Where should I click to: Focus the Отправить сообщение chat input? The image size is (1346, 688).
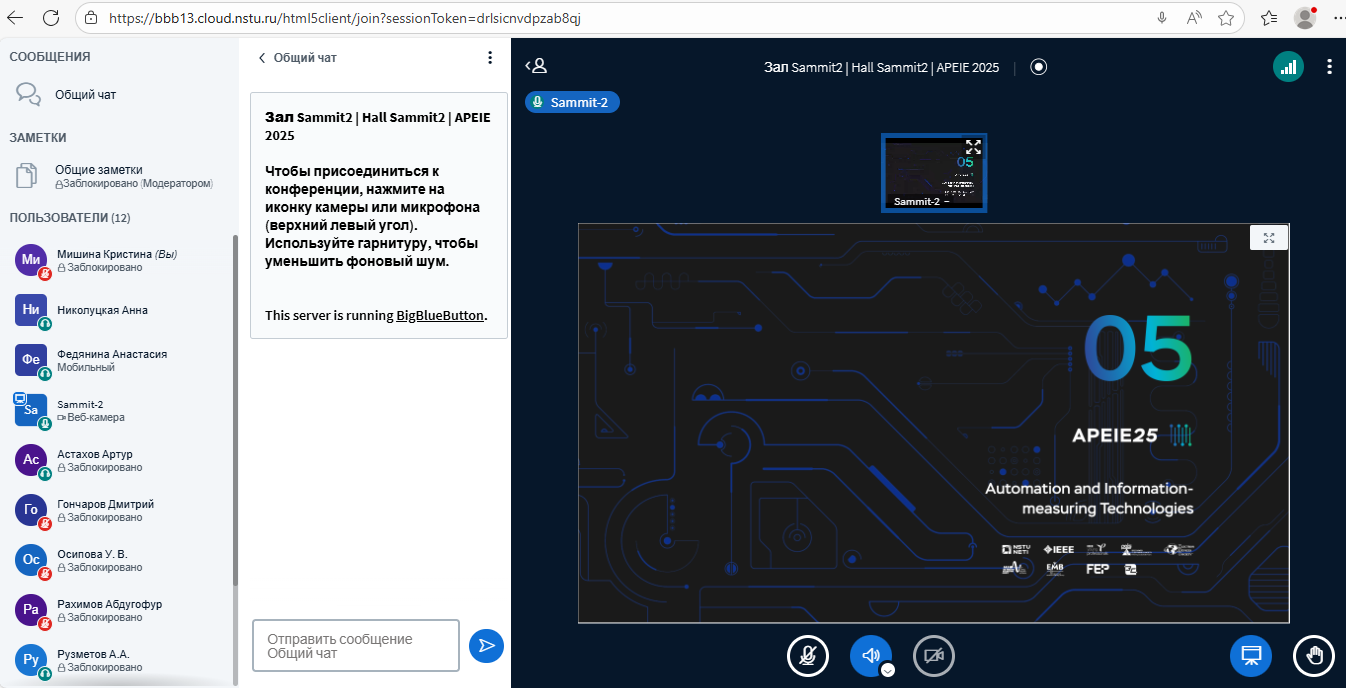pos(355,646)
